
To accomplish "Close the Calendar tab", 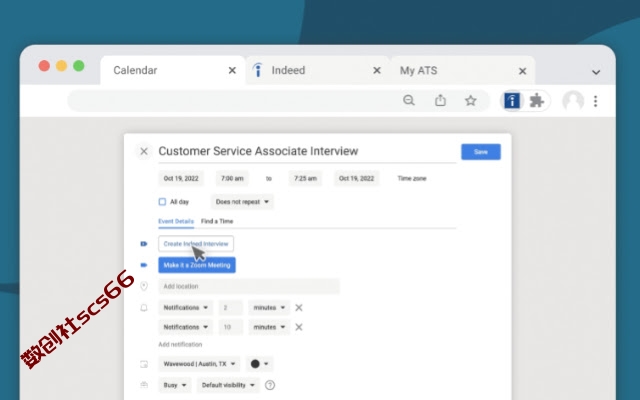I will click(232, 71).
